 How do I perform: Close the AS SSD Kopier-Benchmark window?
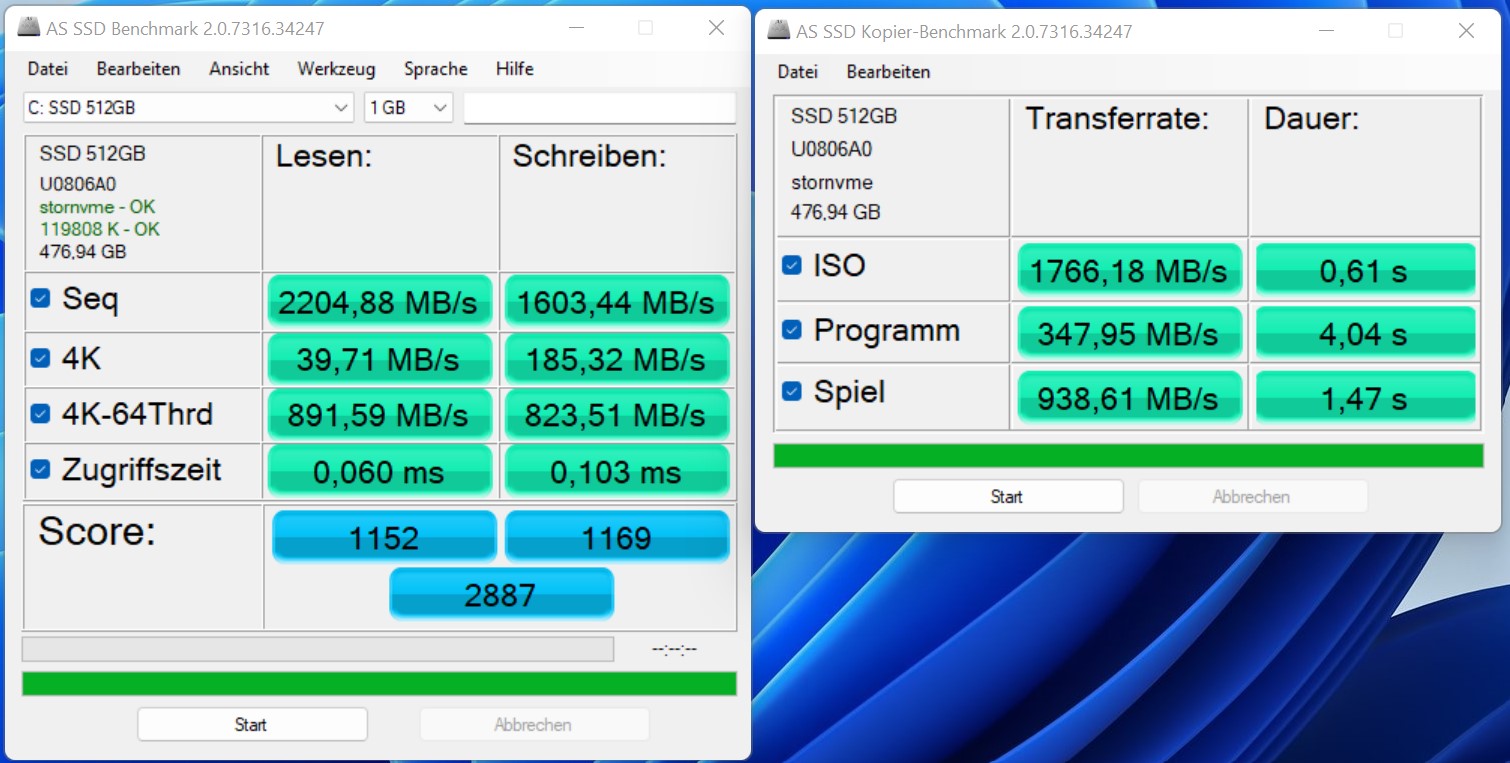click(x=1466, y=31)
